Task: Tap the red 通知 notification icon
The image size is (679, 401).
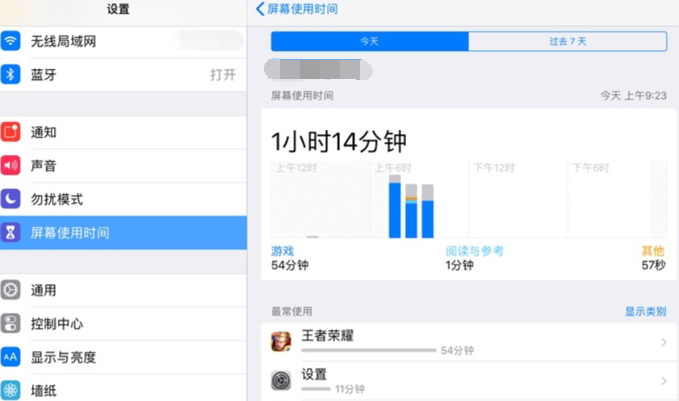Action: 10,132
